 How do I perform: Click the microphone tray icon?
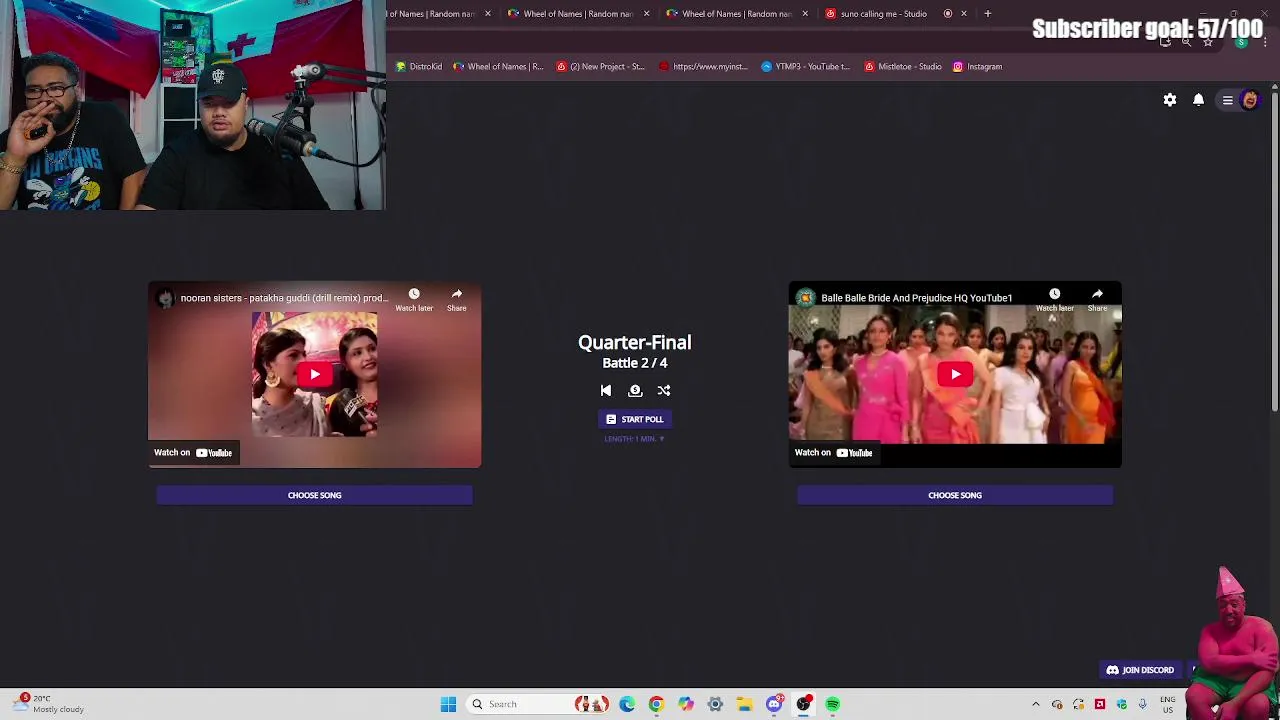click(1142, 704)
